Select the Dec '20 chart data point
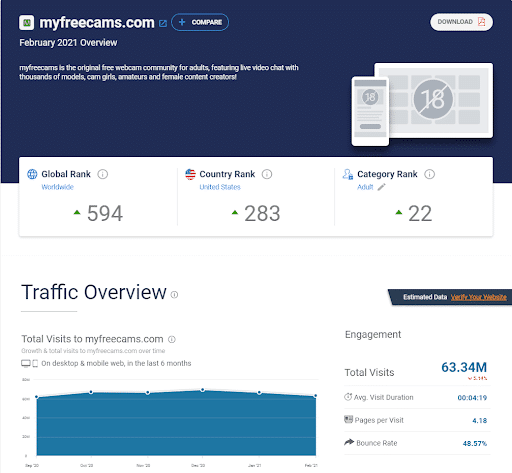The width and height of the screenshot is (512, 473). click(x=202, y=390)
